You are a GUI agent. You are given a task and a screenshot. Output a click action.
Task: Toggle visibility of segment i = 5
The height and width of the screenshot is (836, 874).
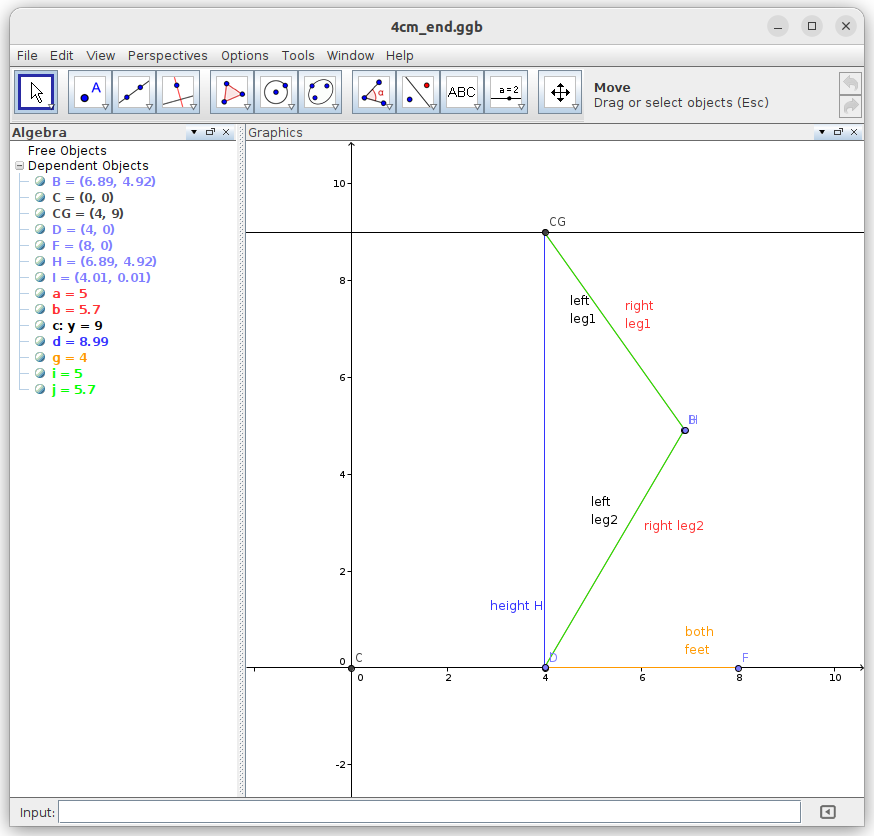tap(40, 373)
